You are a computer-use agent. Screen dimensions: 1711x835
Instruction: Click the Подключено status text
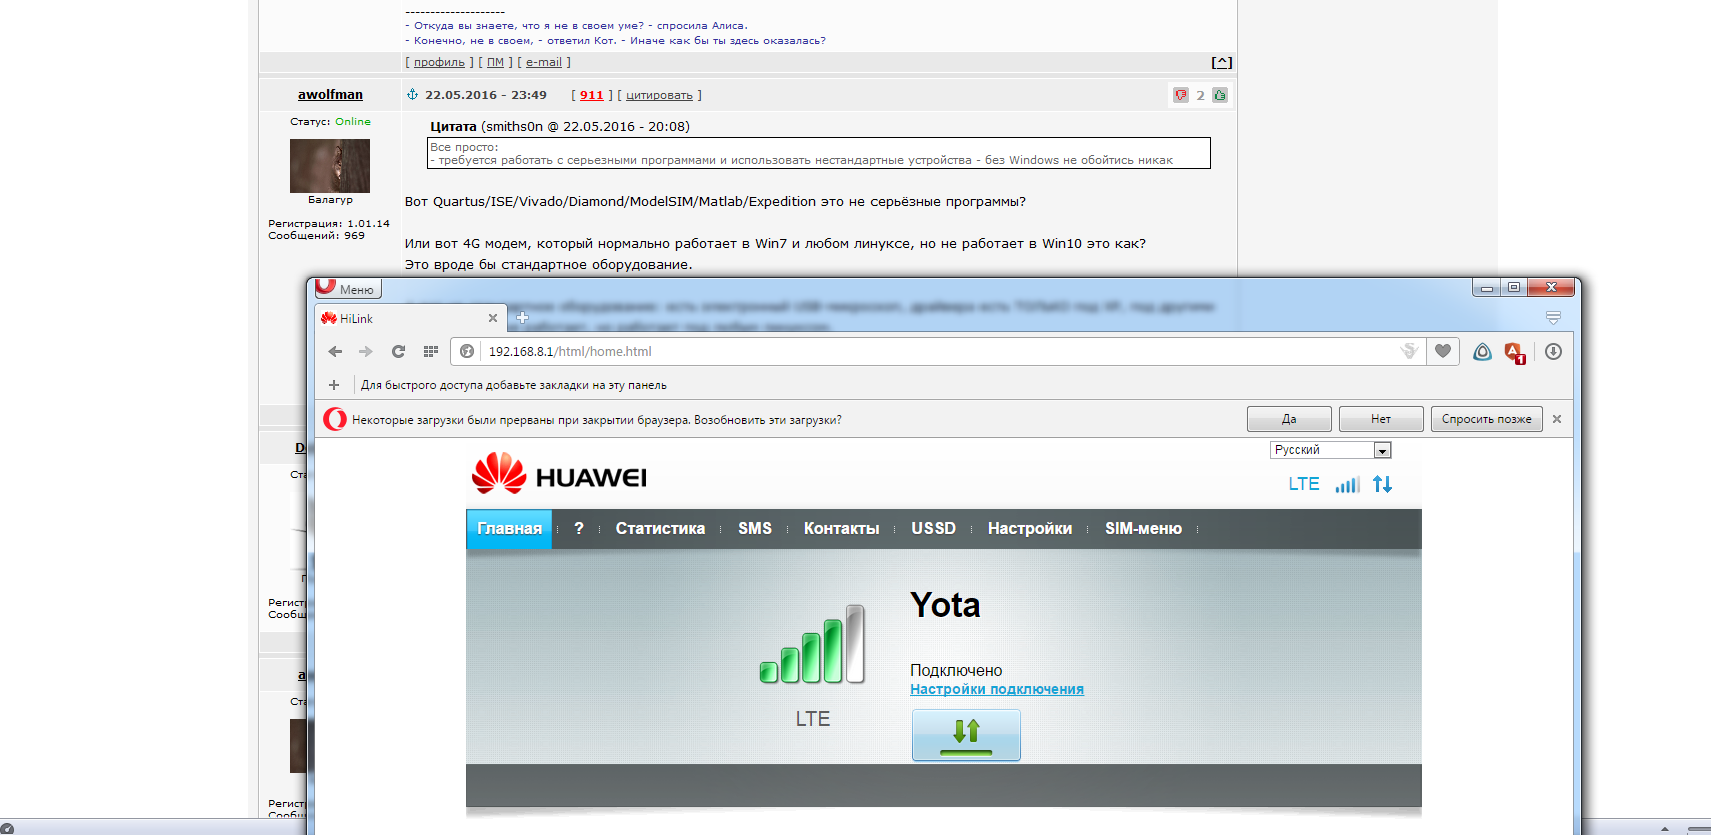tap(956, 670)
